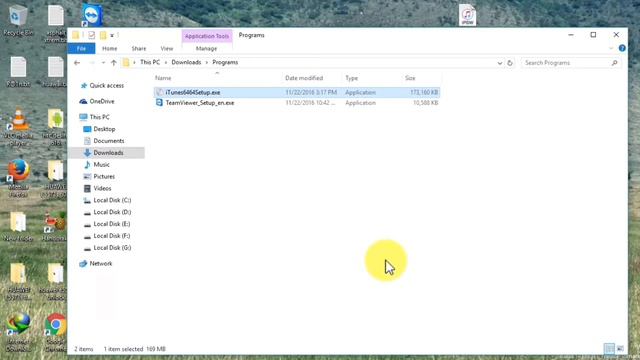Open Explorer Help question mark icon

click(622, 48)
